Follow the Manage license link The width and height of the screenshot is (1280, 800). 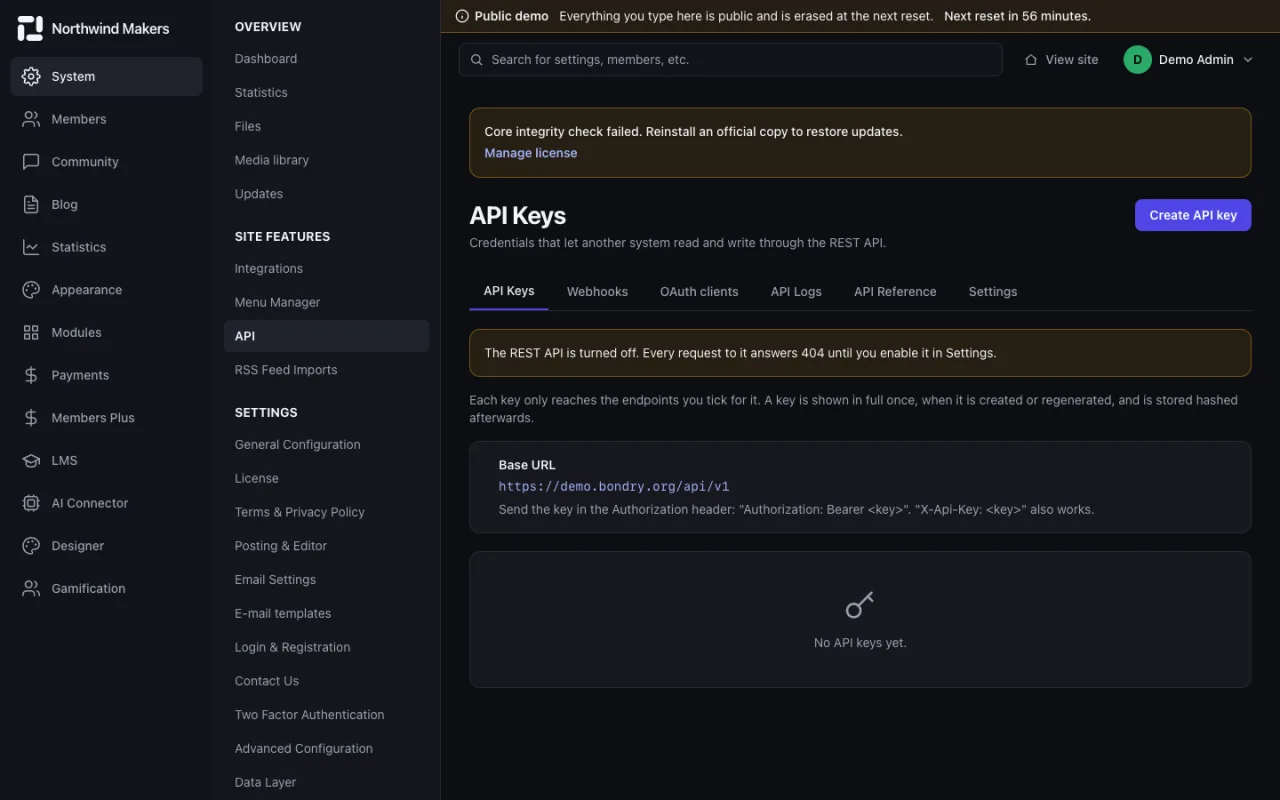click(531, 153)
